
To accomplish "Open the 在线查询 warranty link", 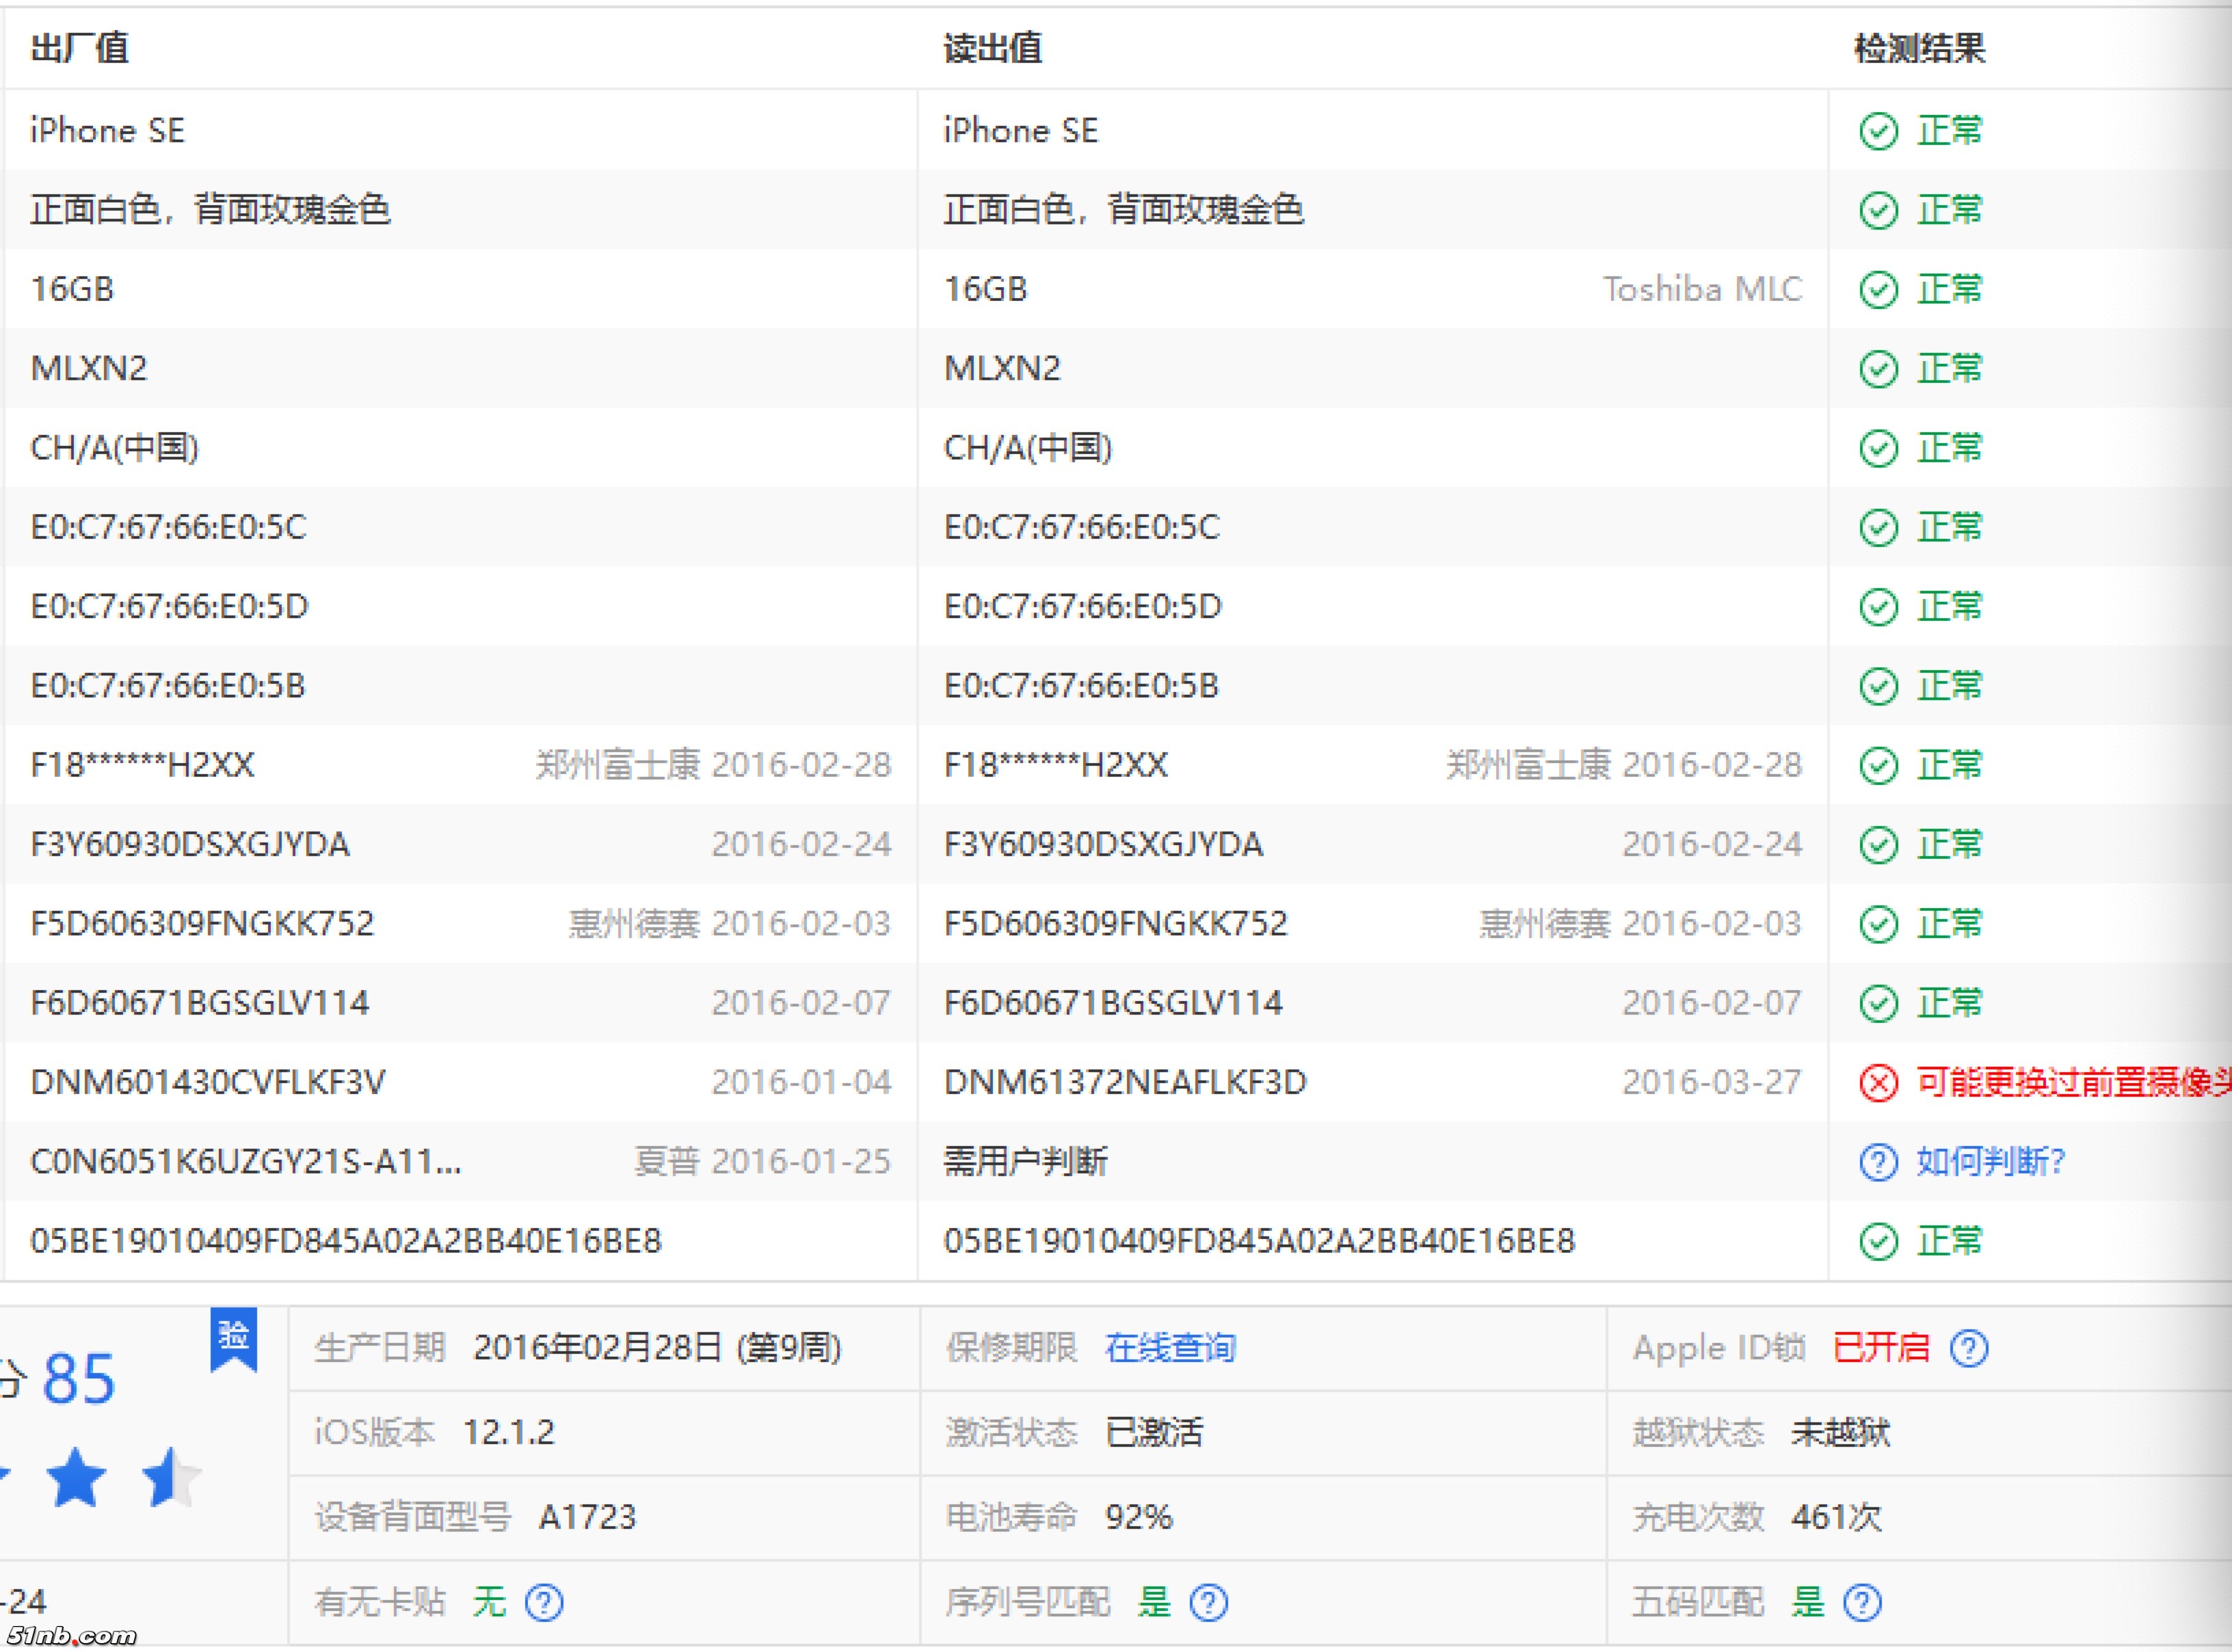I will pos(1170,1348).
